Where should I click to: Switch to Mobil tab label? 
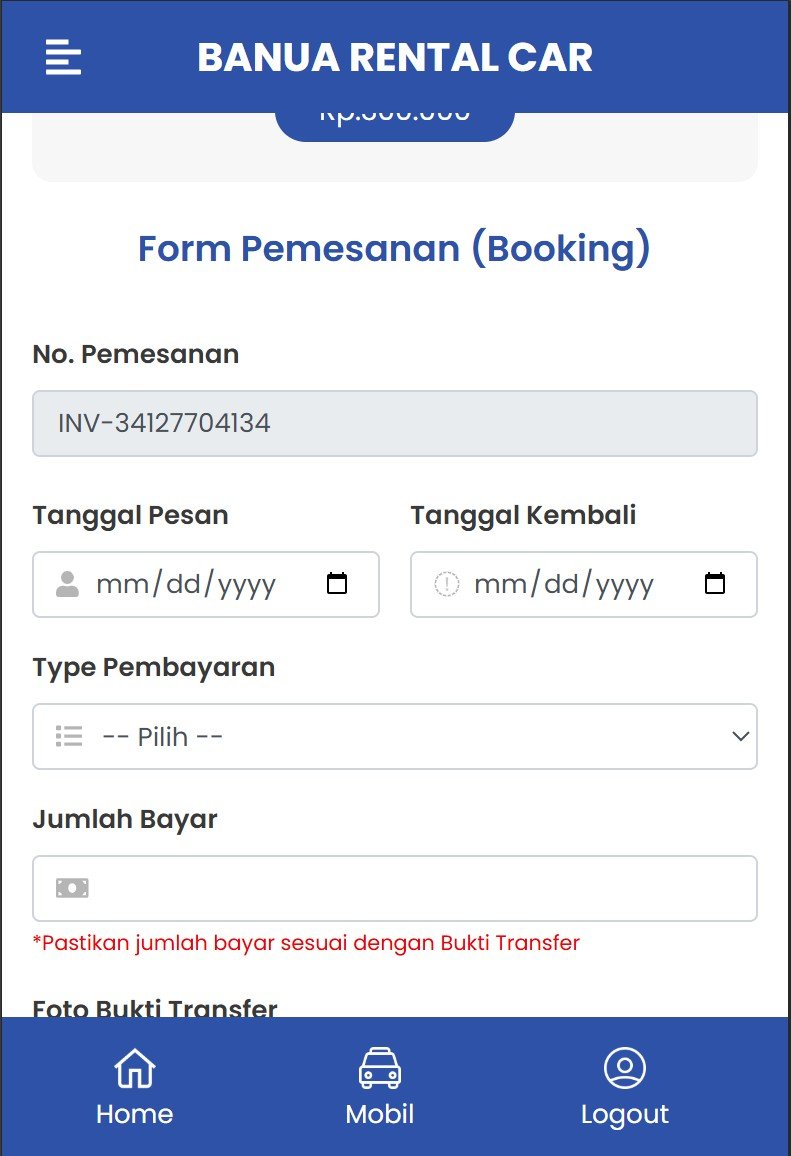click(x=380, y=1114)
